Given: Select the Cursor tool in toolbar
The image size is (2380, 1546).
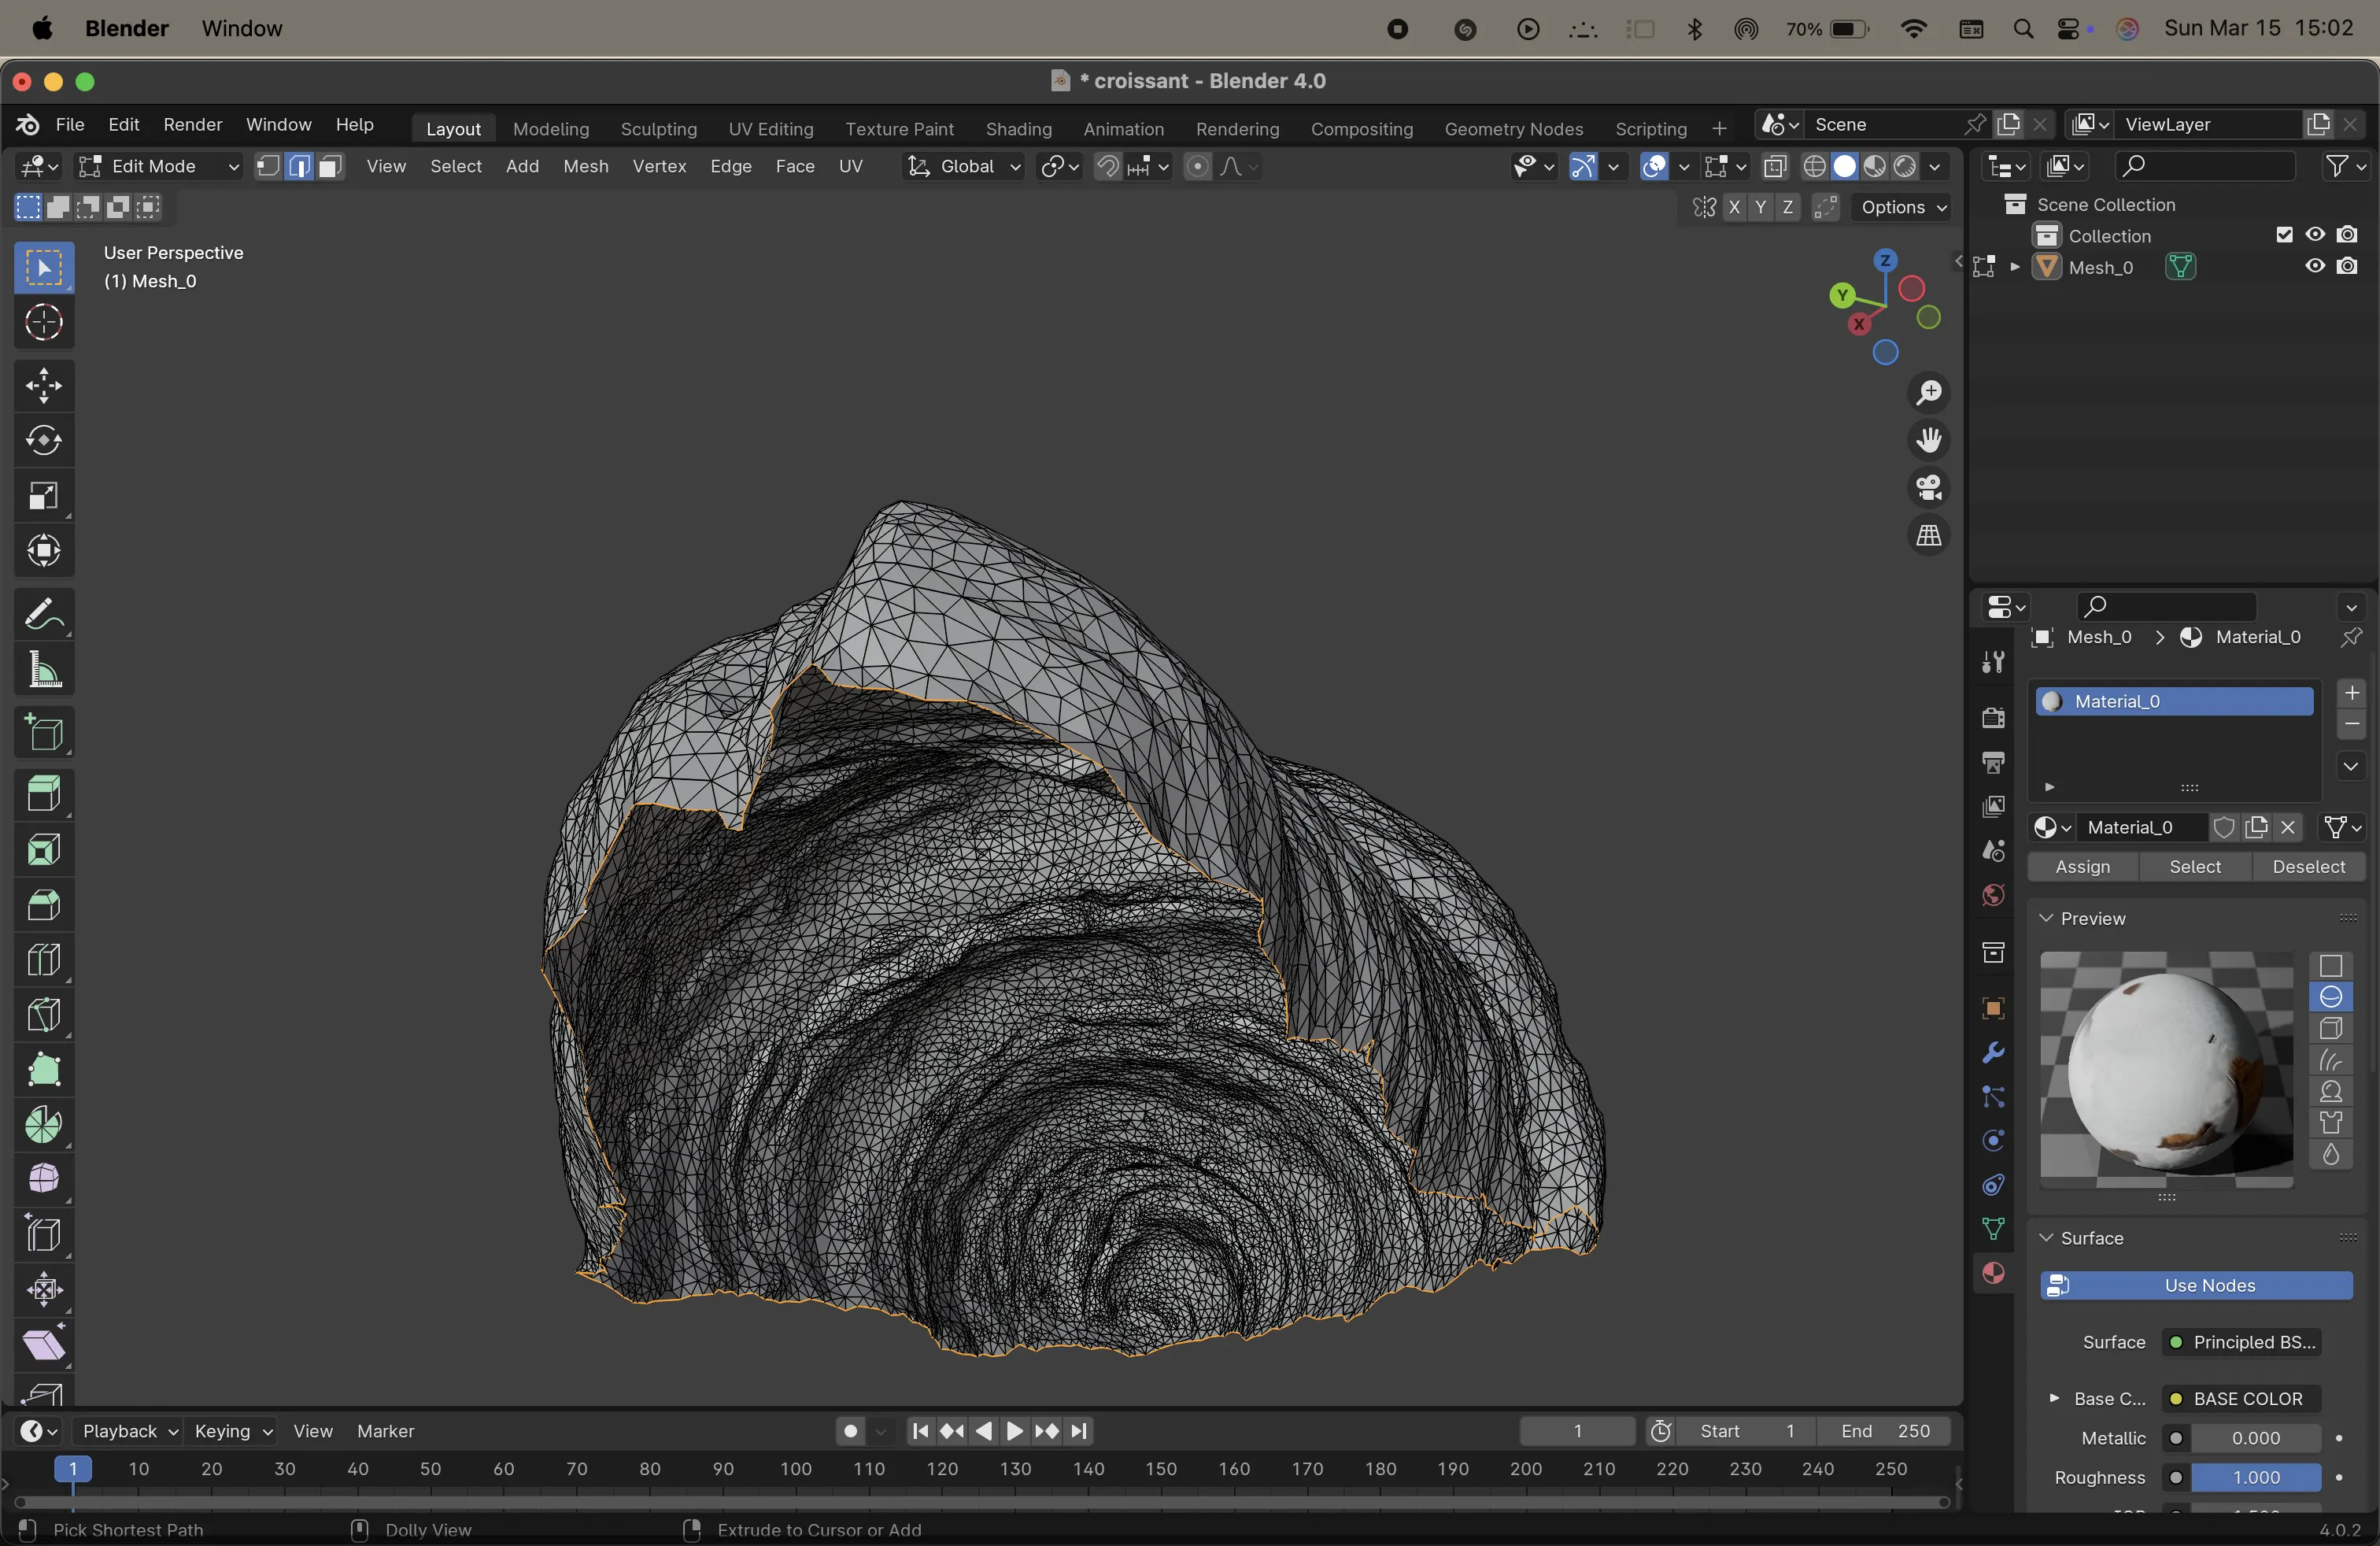Looking at the screenshot, I should (44, 322).
